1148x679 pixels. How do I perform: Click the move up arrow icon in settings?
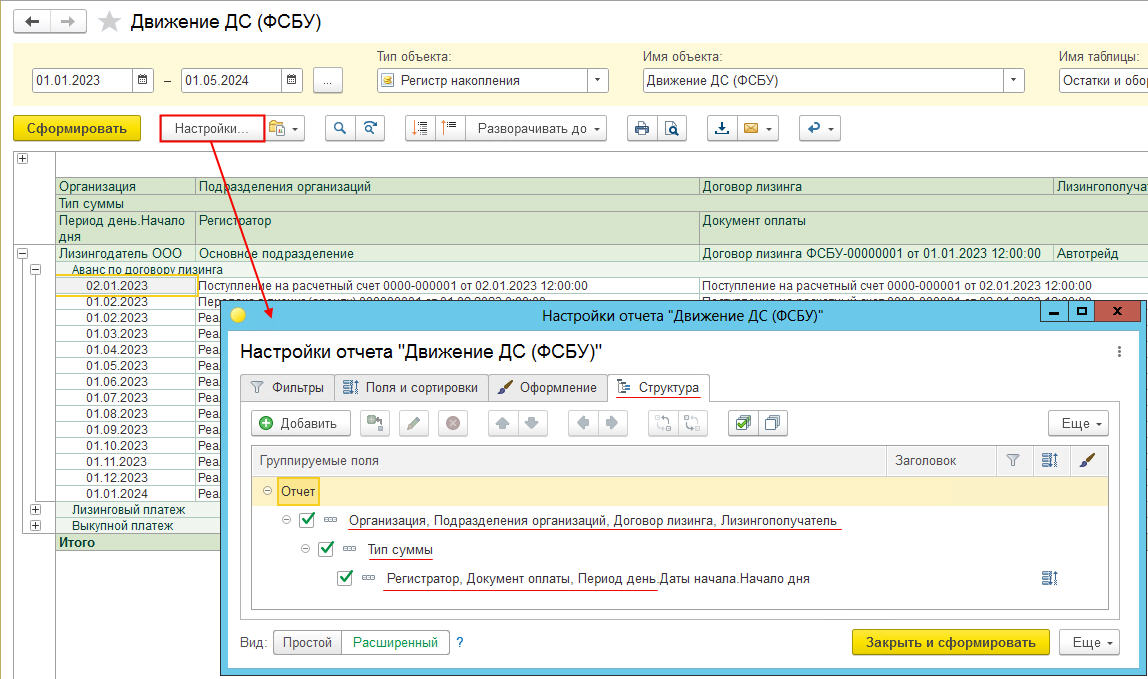coord(503,423)
